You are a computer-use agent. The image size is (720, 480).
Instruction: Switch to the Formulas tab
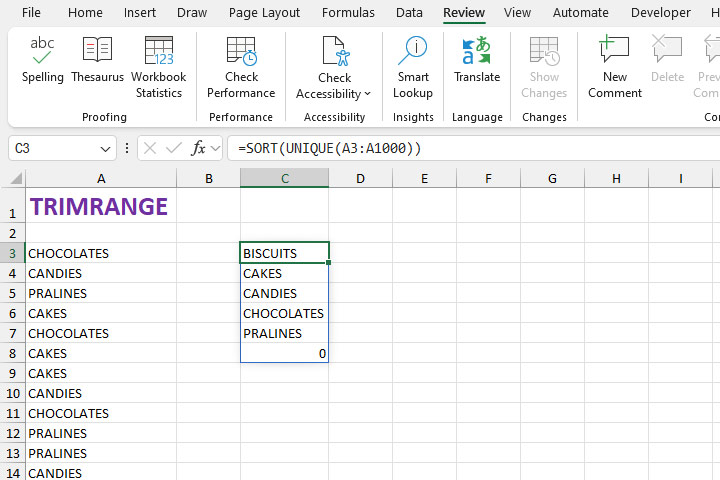348,12
